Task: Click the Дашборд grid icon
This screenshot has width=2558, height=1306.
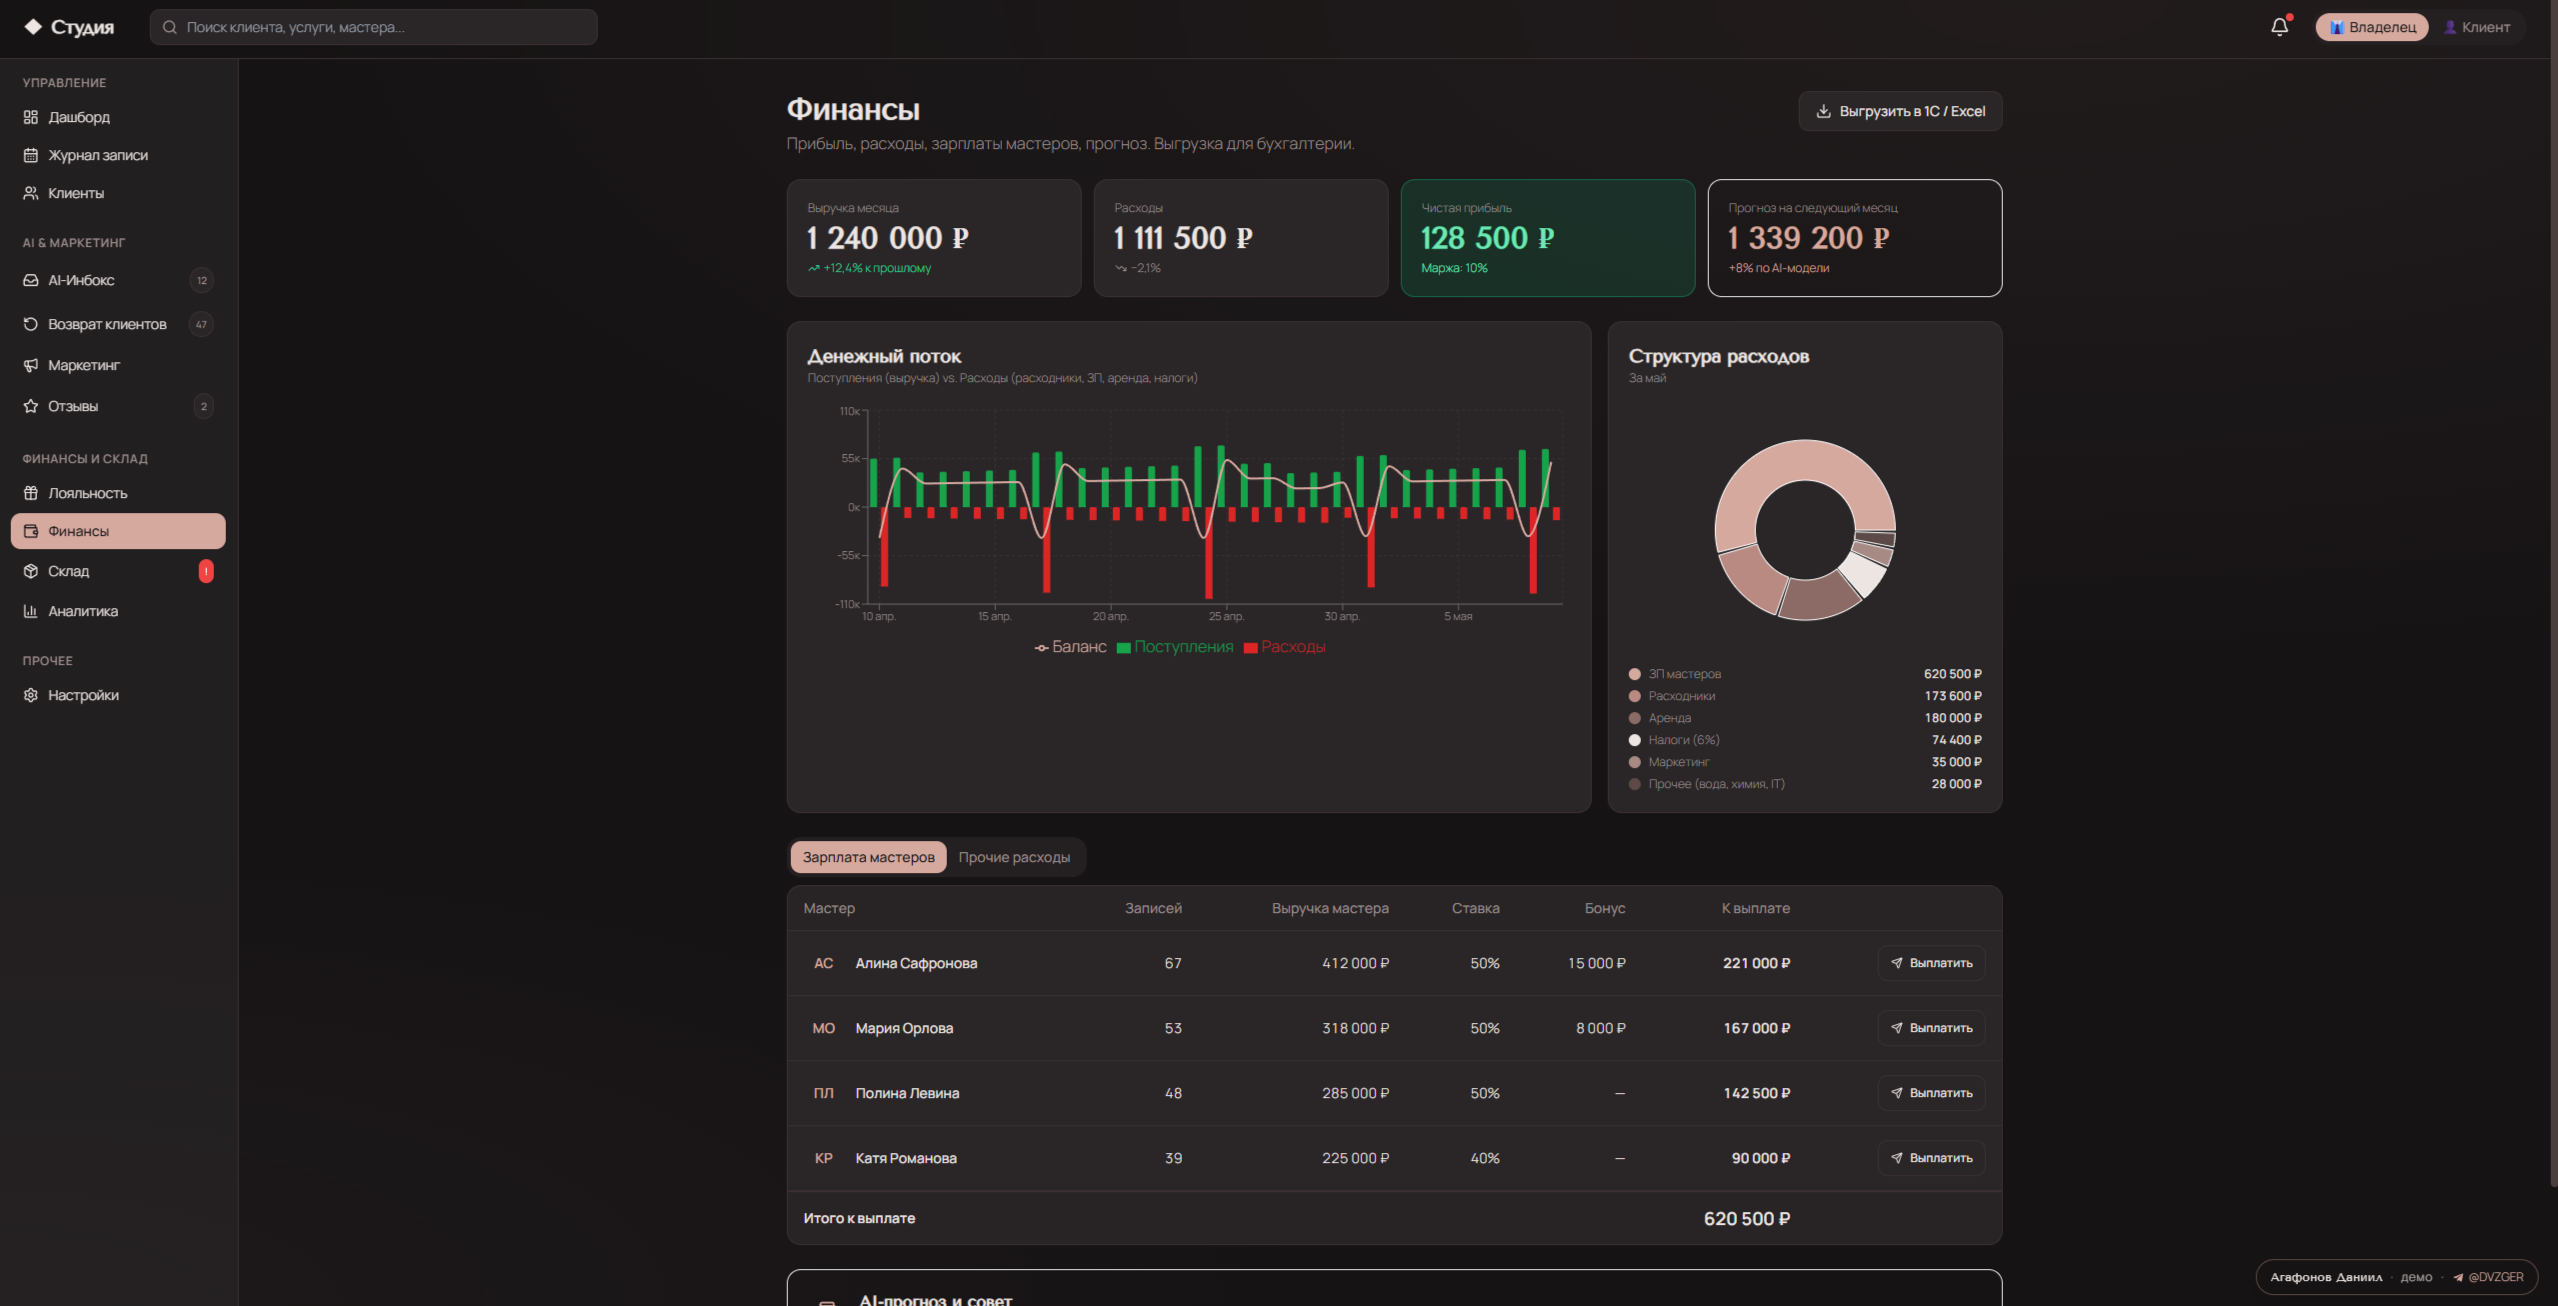Action: tap(31, 117)
